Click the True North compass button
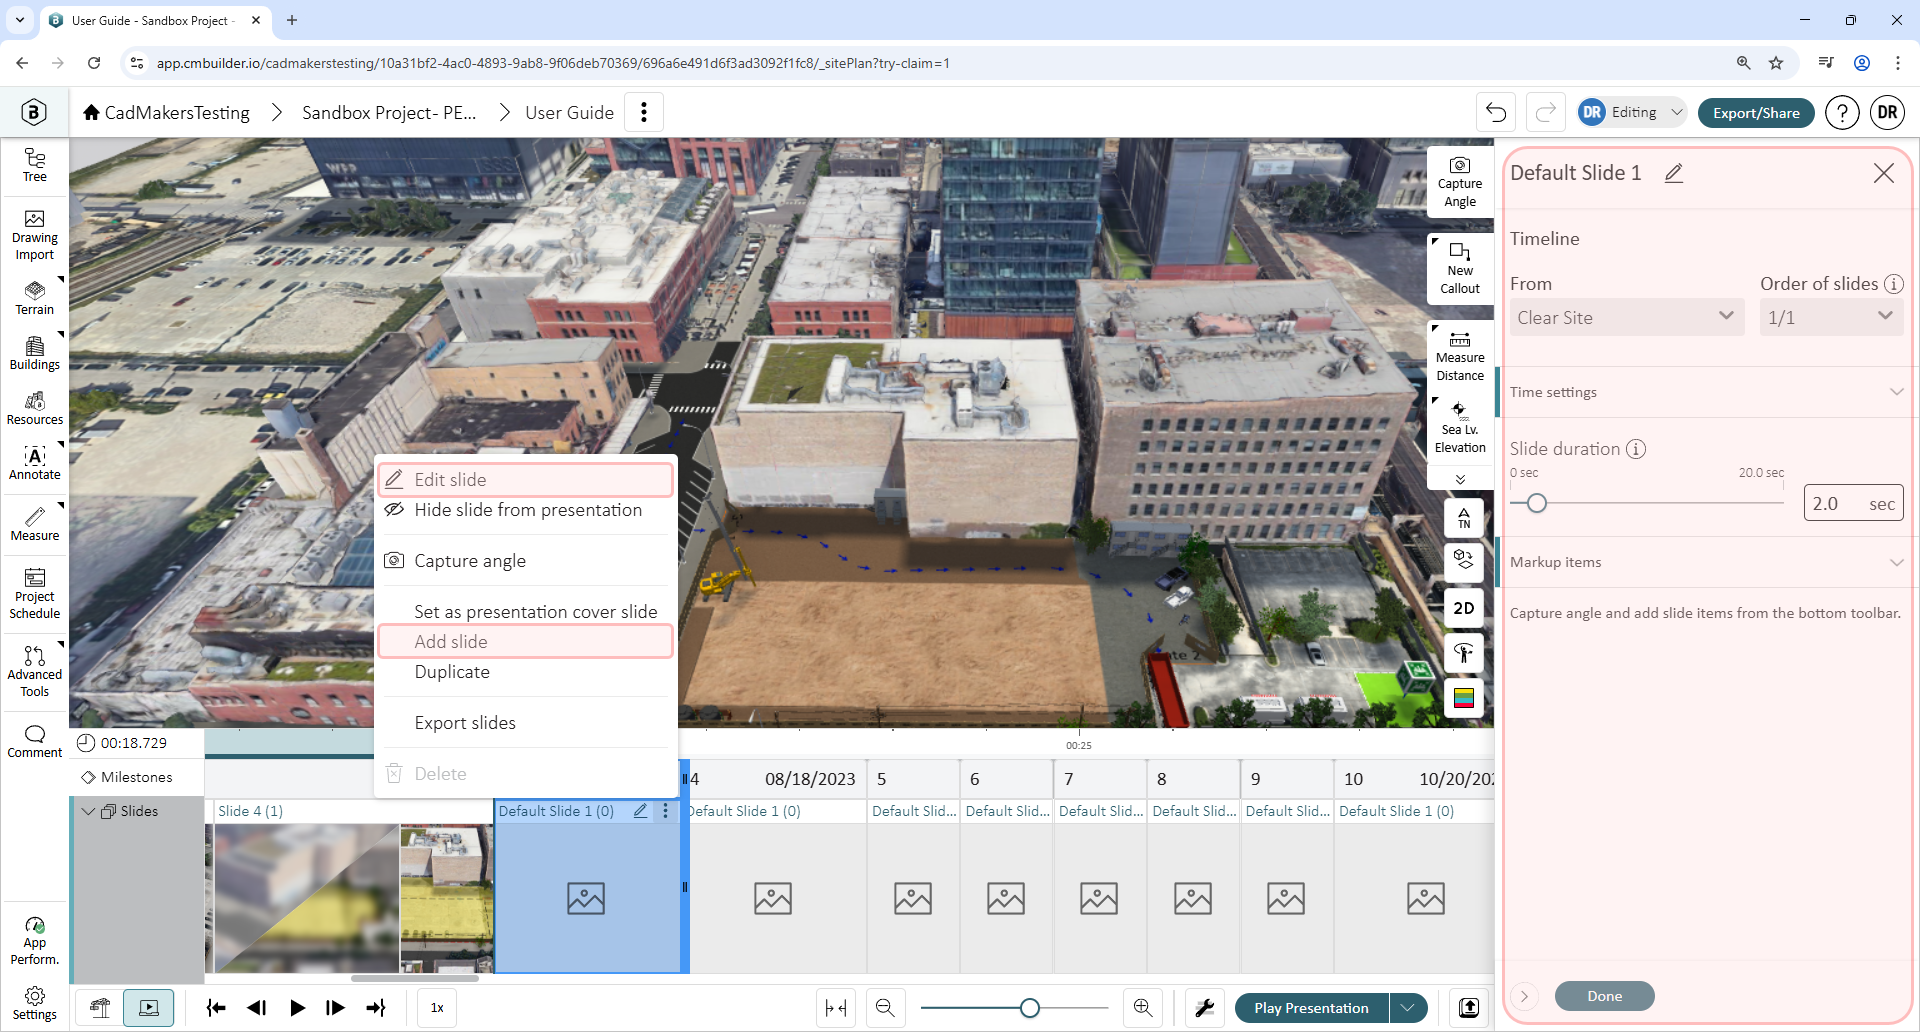This screenshot has width=1920, height=1032. click(1464, 518)
